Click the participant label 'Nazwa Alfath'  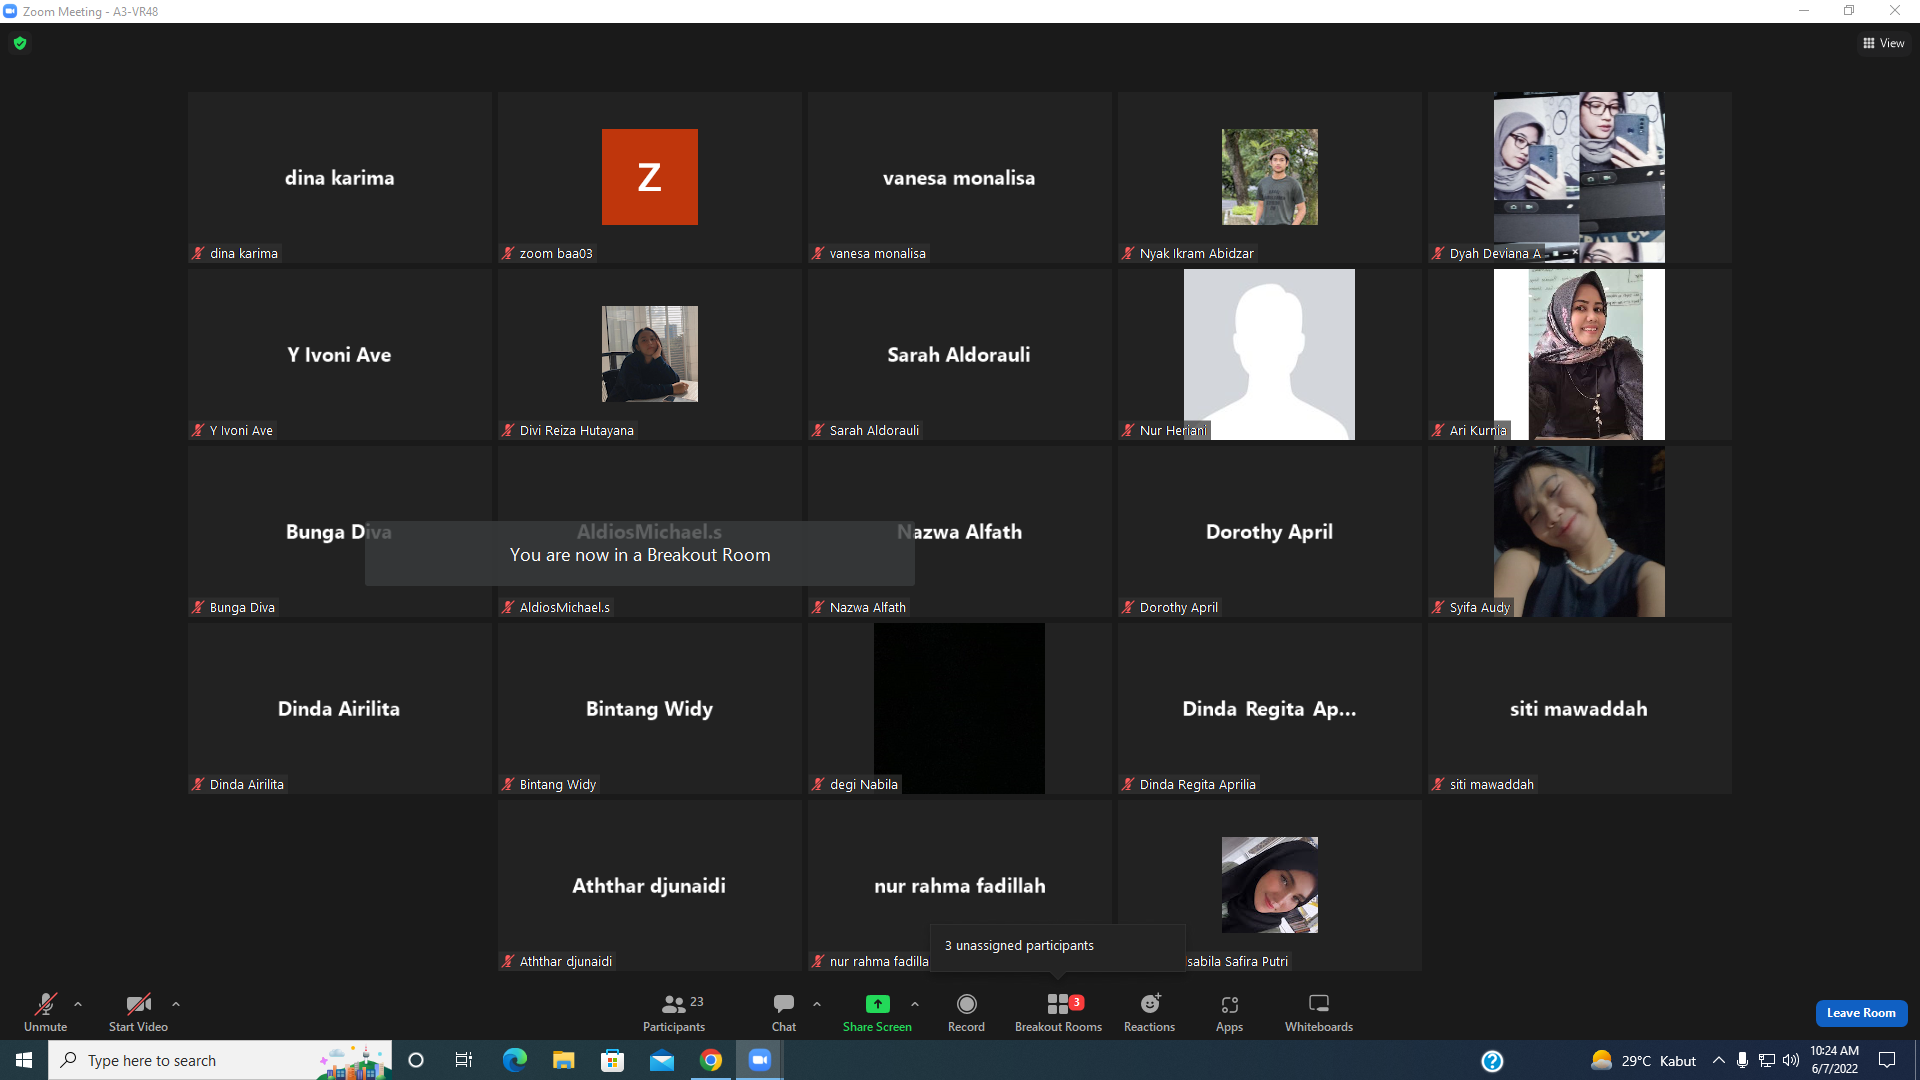[x=867, y=608]
